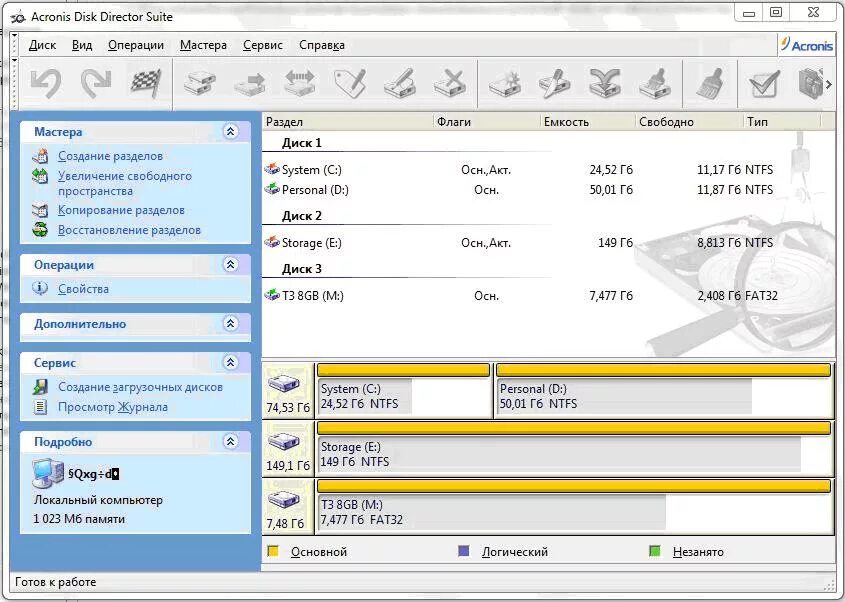
Task: Click the 149,1 Гб disk icon
Action: click(284, 442)
